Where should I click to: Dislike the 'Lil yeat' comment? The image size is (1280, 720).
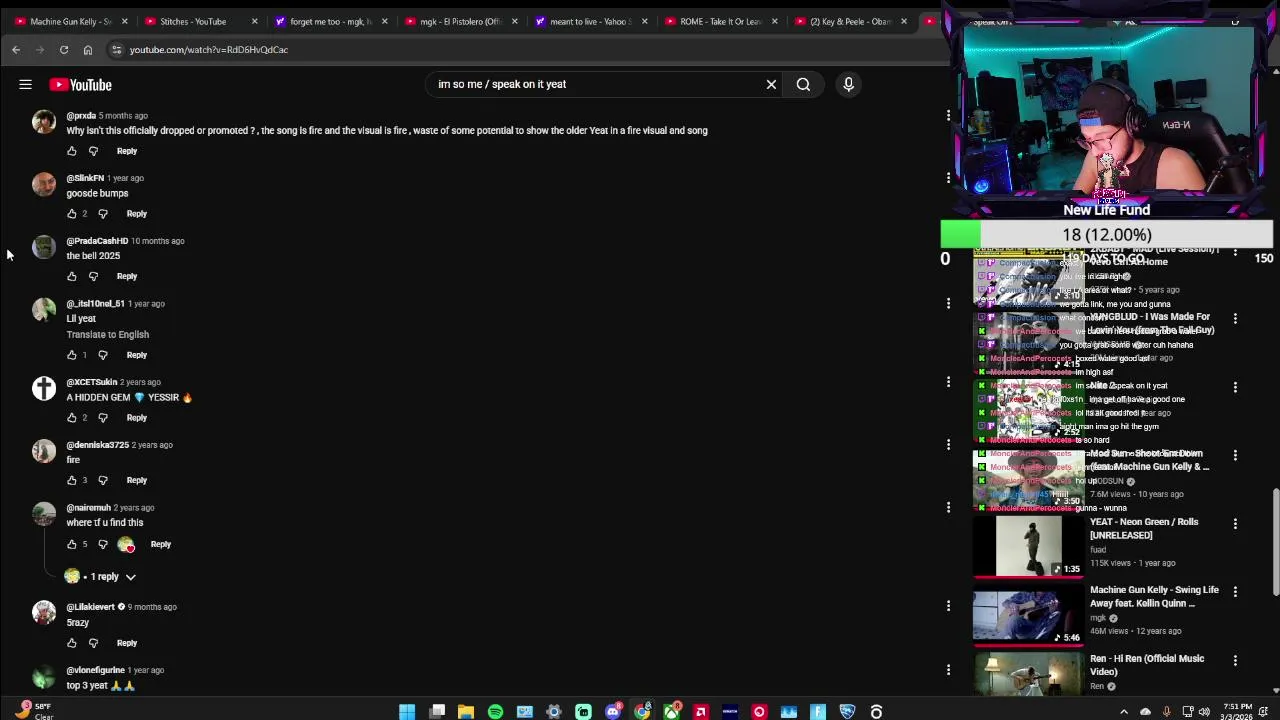[x=103, y=355]
